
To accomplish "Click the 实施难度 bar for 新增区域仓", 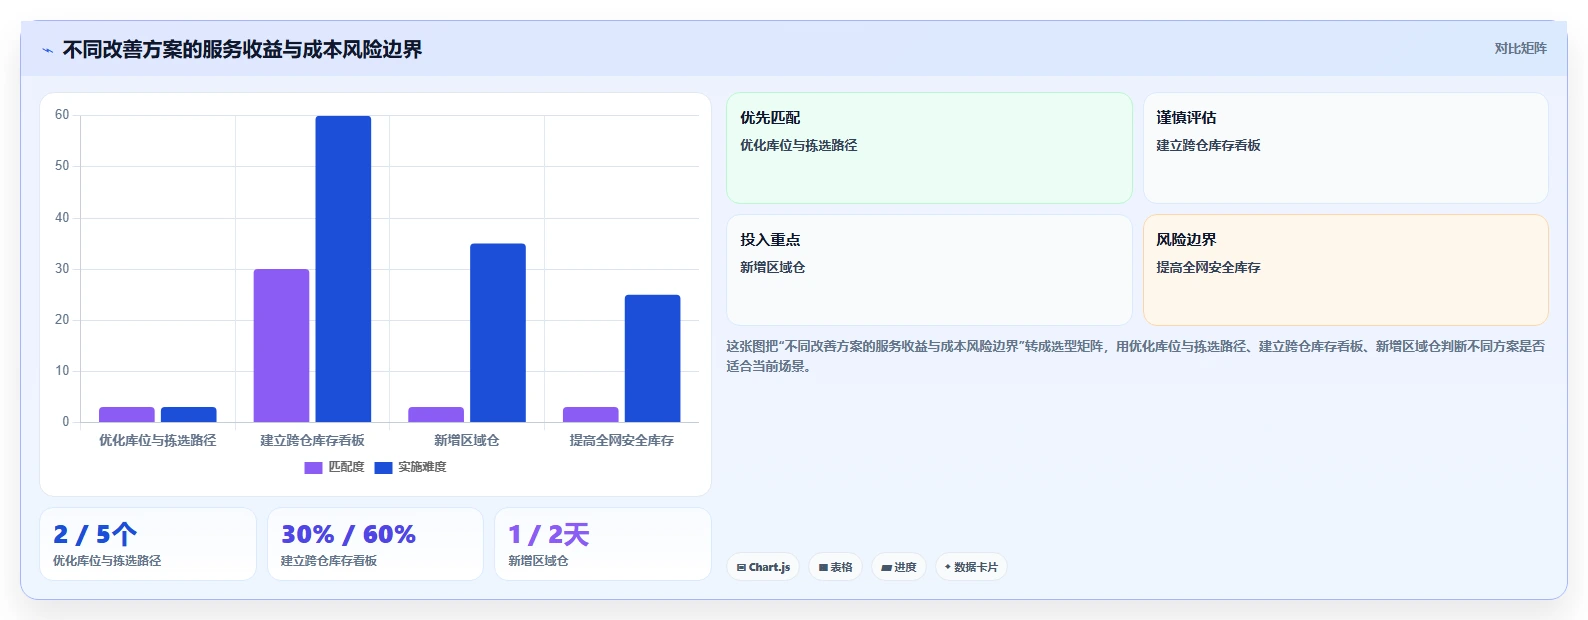I will pos(498,333).
